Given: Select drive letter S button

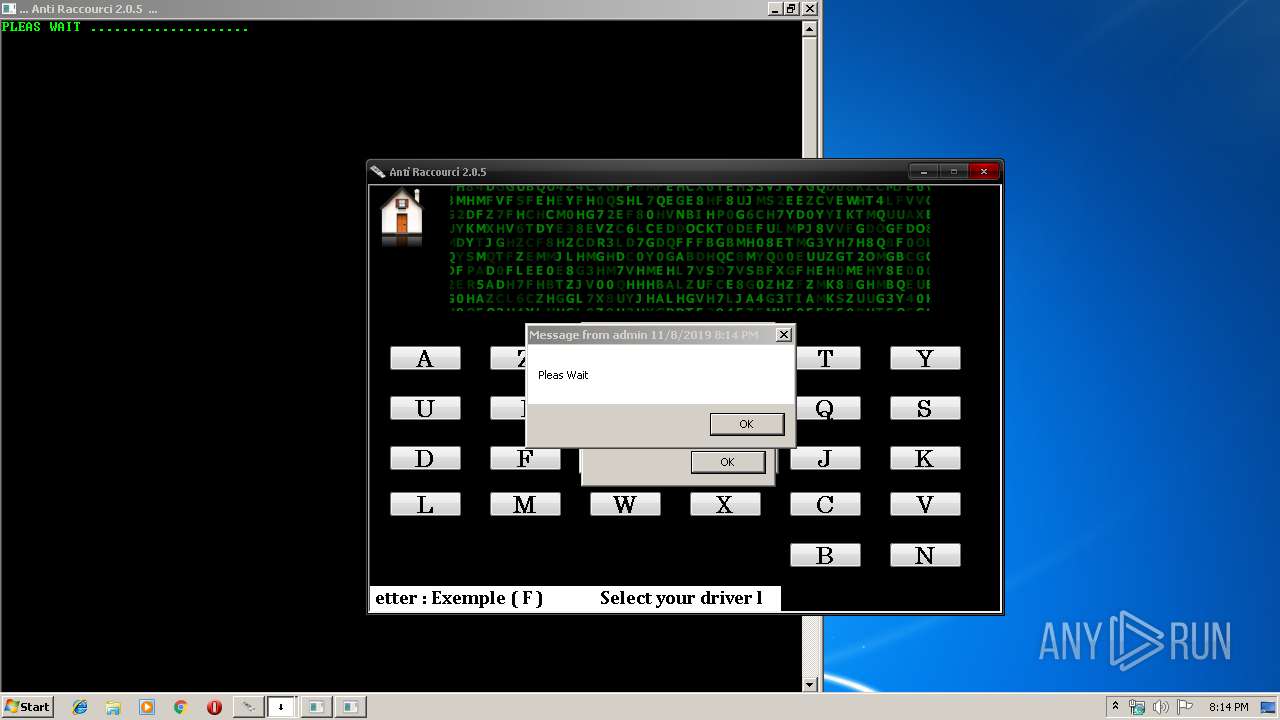Looking at the screenshot, I should [x=925, y=408].
